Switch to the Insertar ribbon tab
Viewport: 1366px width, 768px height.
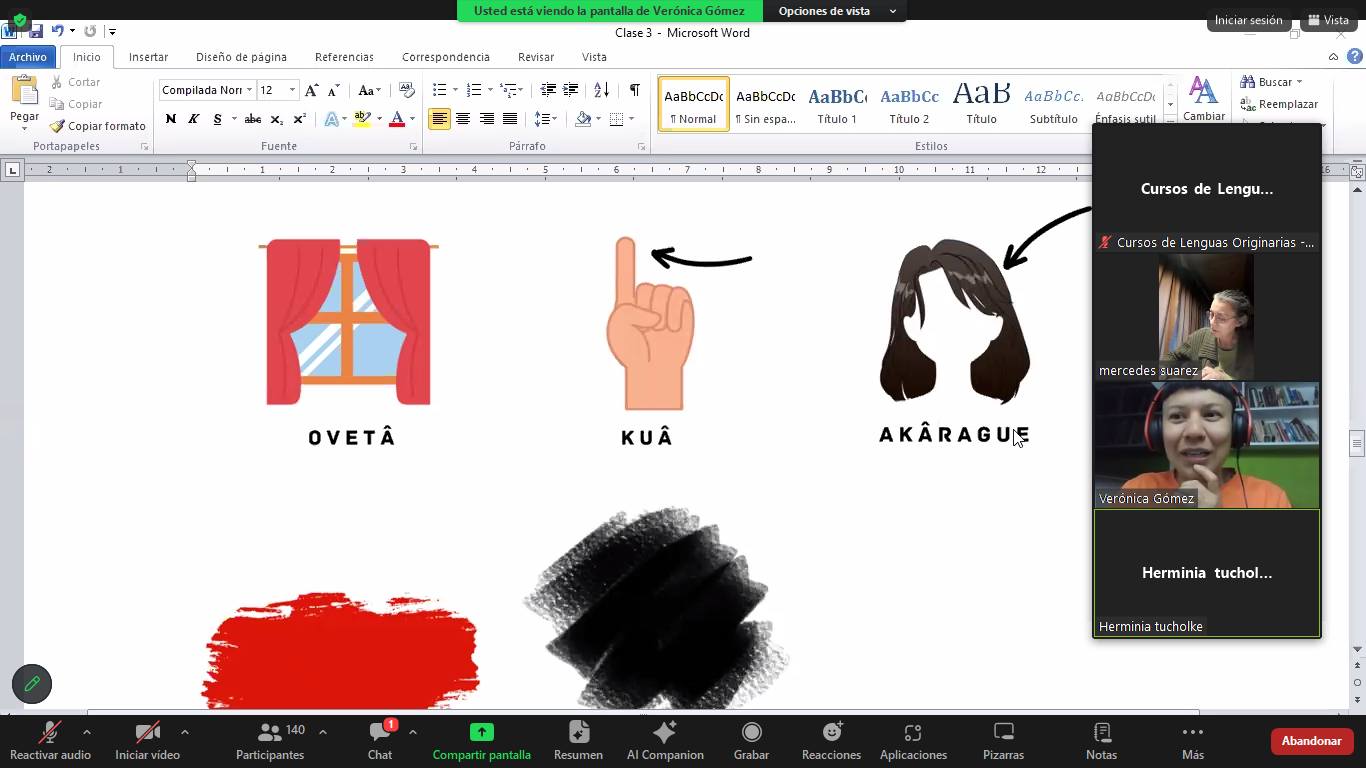tap(148, 57)
